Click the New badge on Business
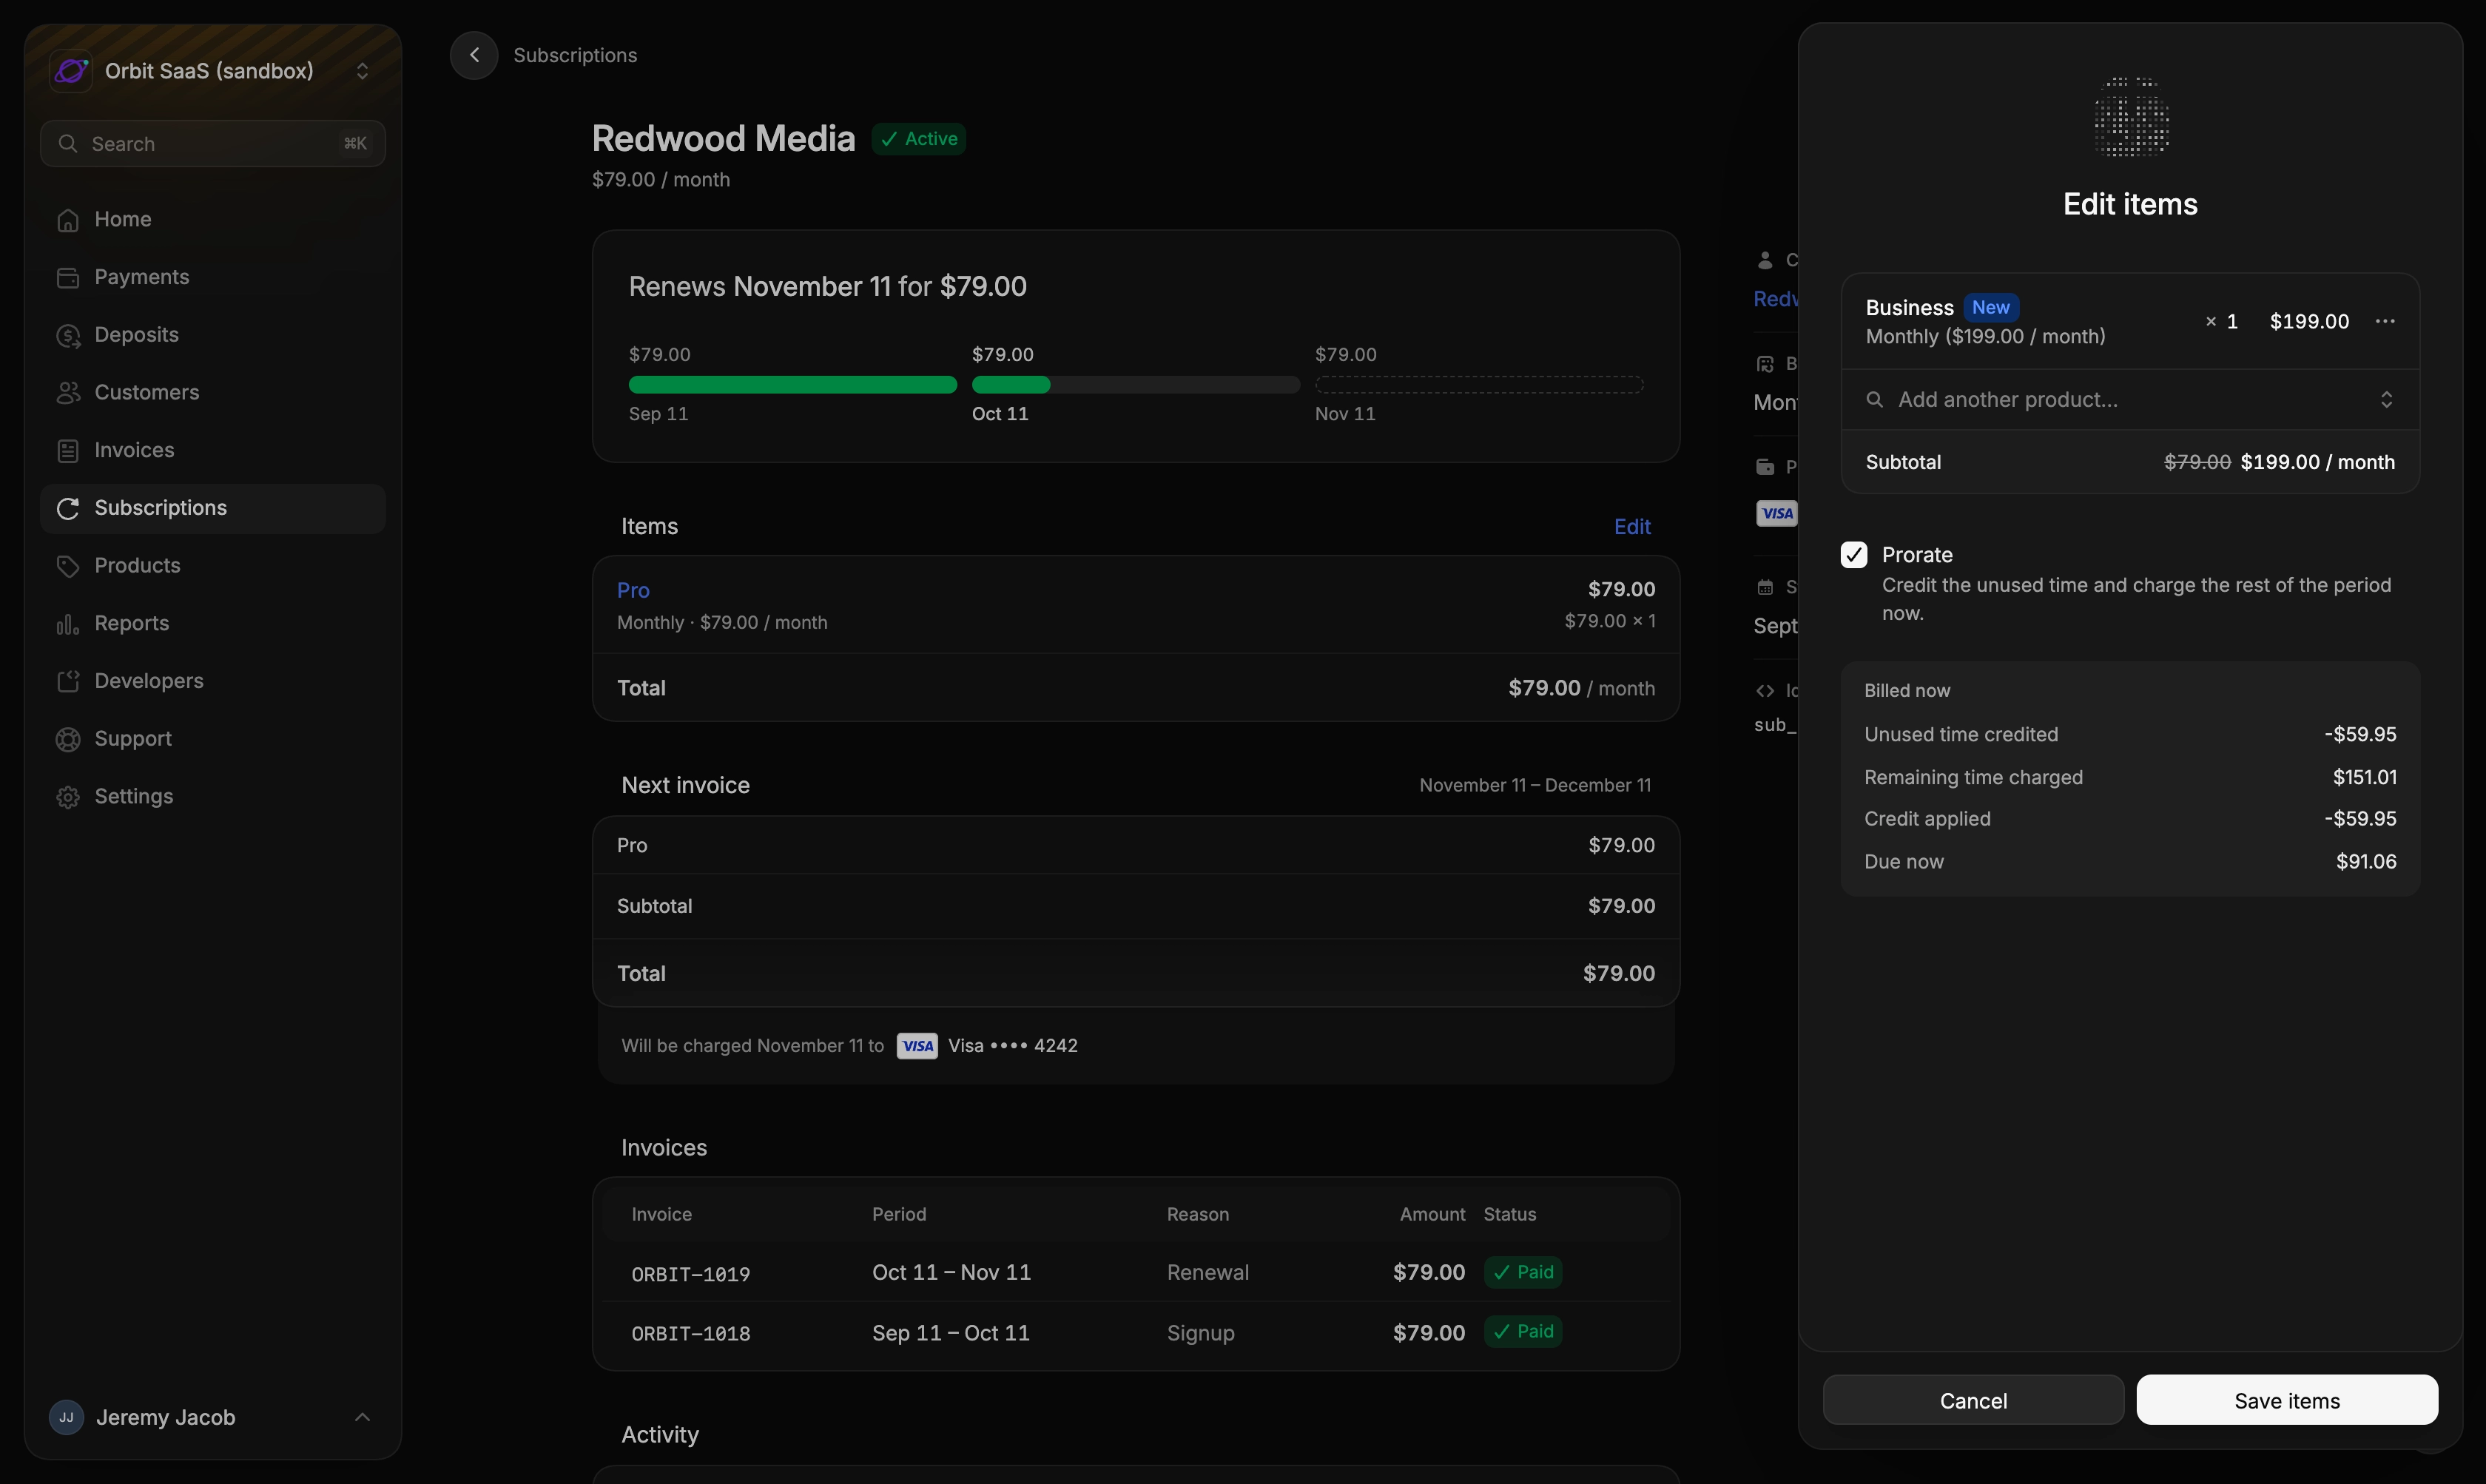 (1991, 307)
